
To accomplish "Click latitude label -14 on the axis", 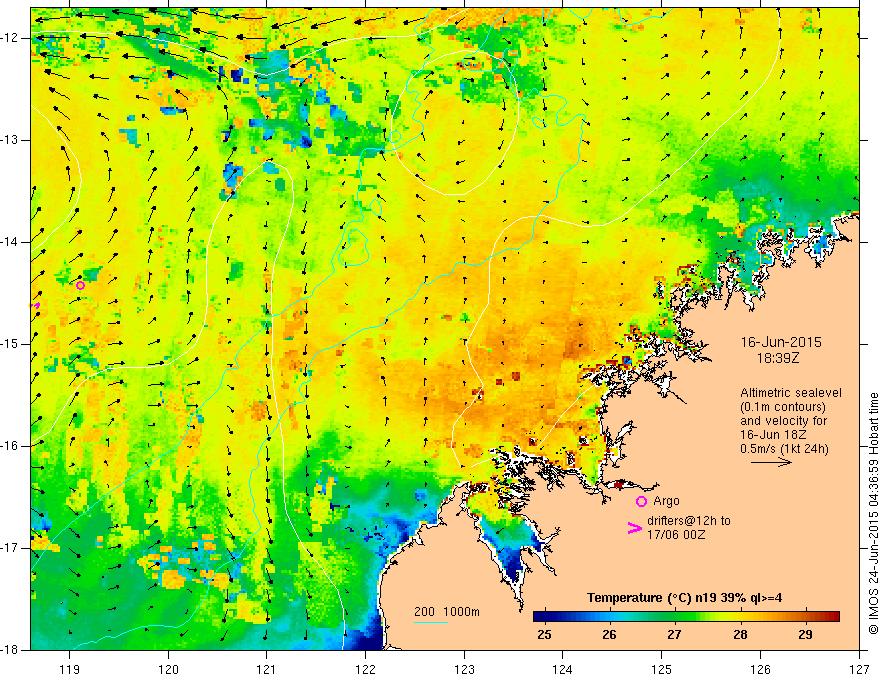I will pos(10,242).
